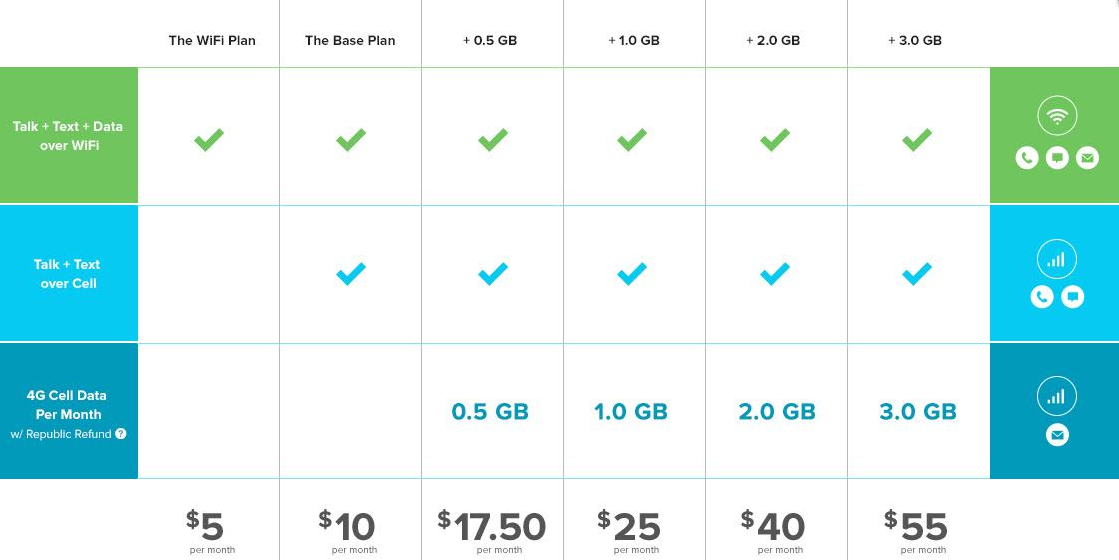This screenshot has width=1119, height=560.
Task: Choose the $17.50 per month price
Action: tap(492, 531)
